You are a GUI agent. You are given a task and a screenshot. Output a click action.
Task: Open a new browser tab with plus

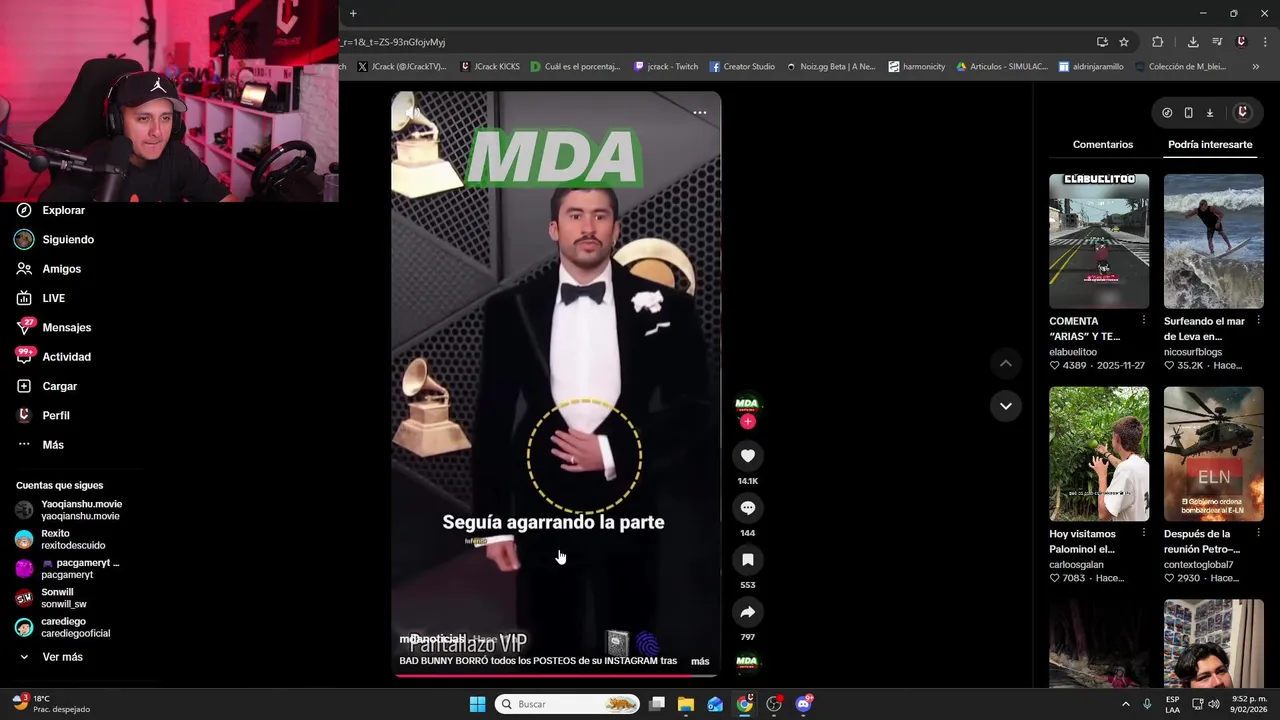click(353, 13)
